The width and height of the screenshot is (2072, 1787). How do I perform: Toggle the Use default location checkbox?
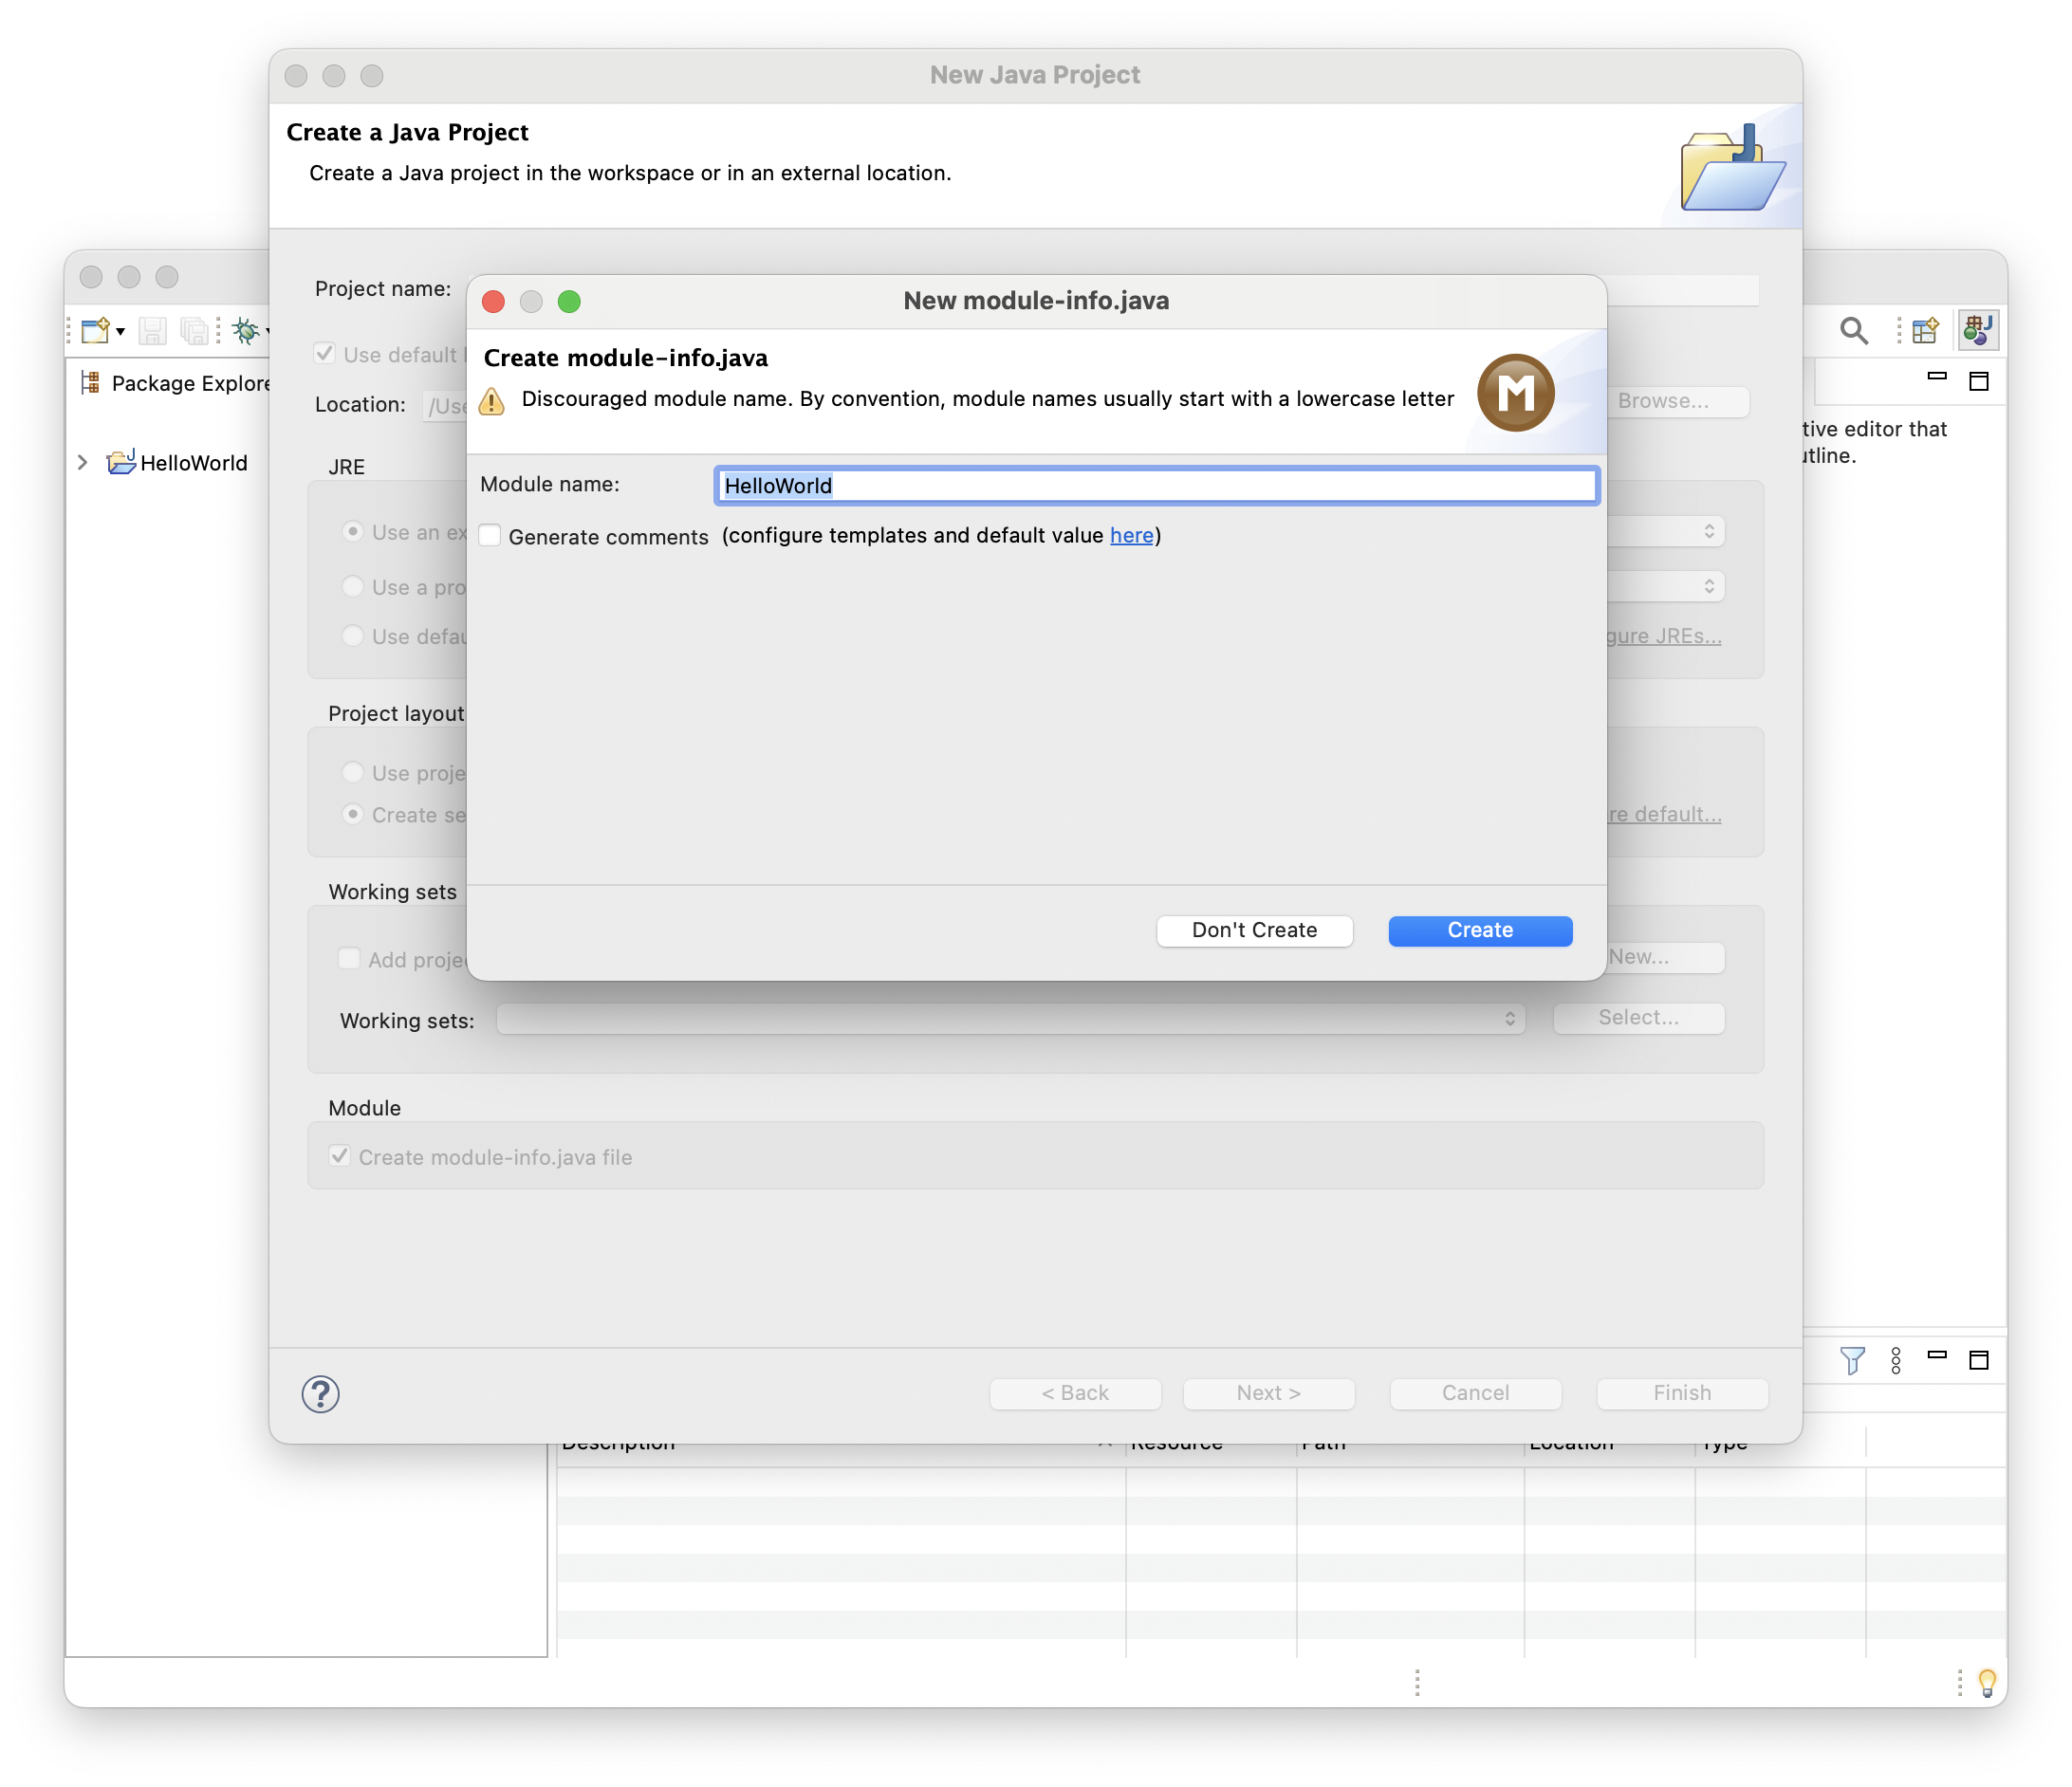point(324,354)
